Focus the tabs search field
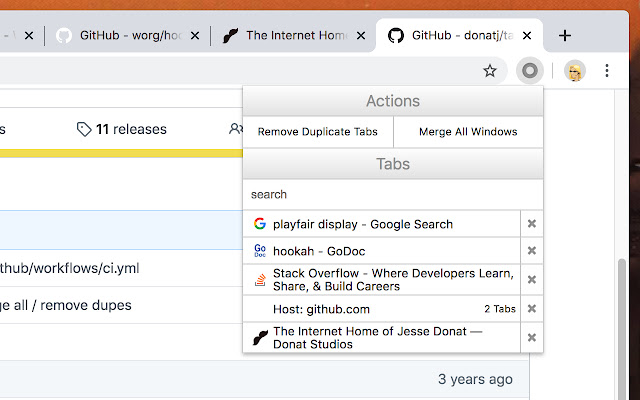 tap(392, 194)
